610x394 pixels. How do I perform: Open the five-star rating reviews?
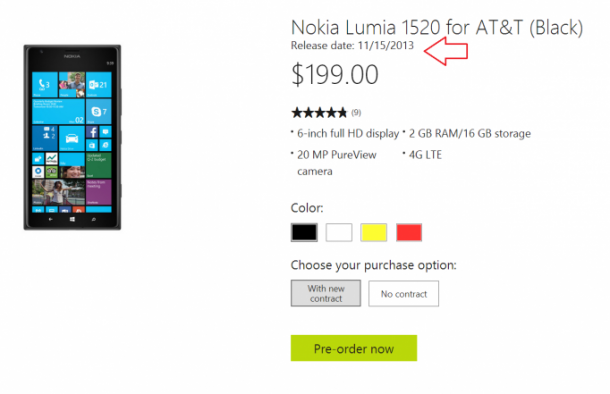(x=319, y=113)
